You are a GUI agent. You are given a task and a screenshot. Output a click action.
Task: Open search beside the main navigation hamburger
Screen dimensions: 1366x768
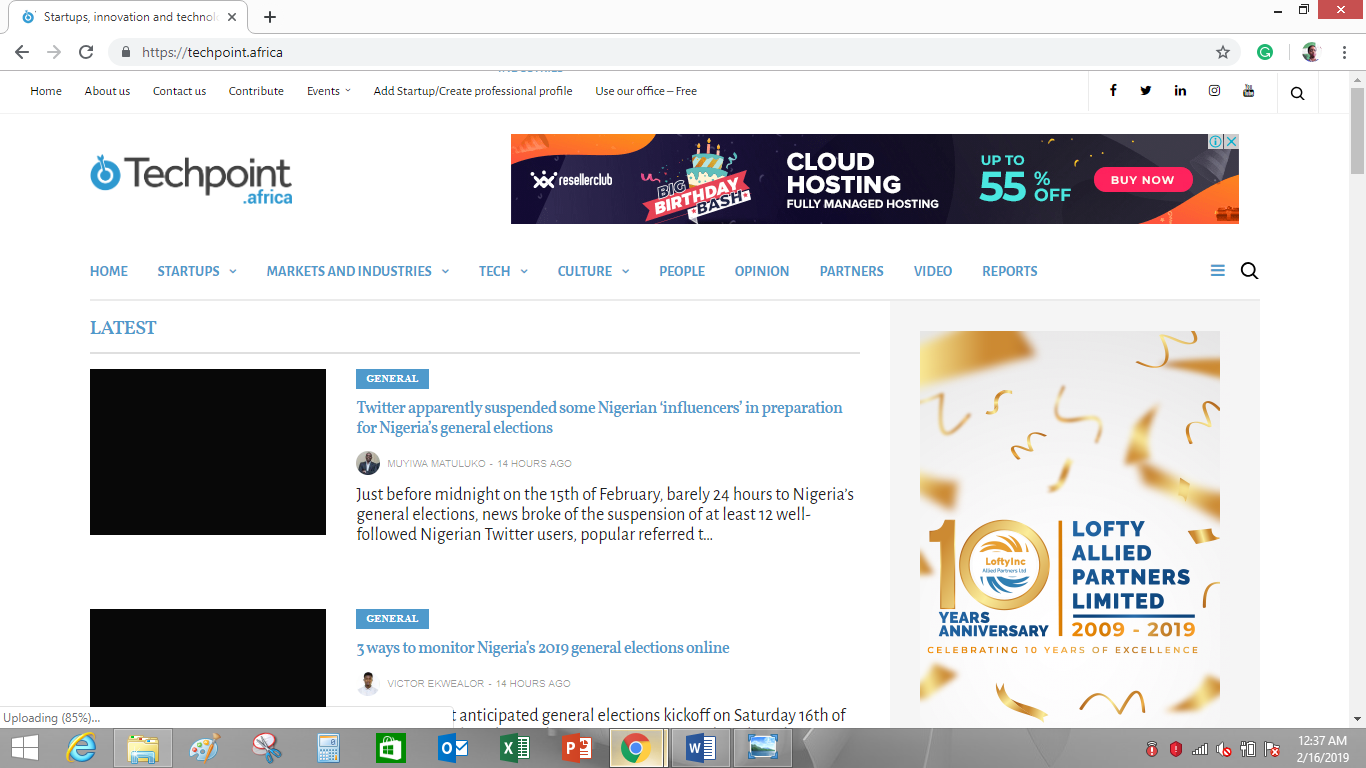1249,271
